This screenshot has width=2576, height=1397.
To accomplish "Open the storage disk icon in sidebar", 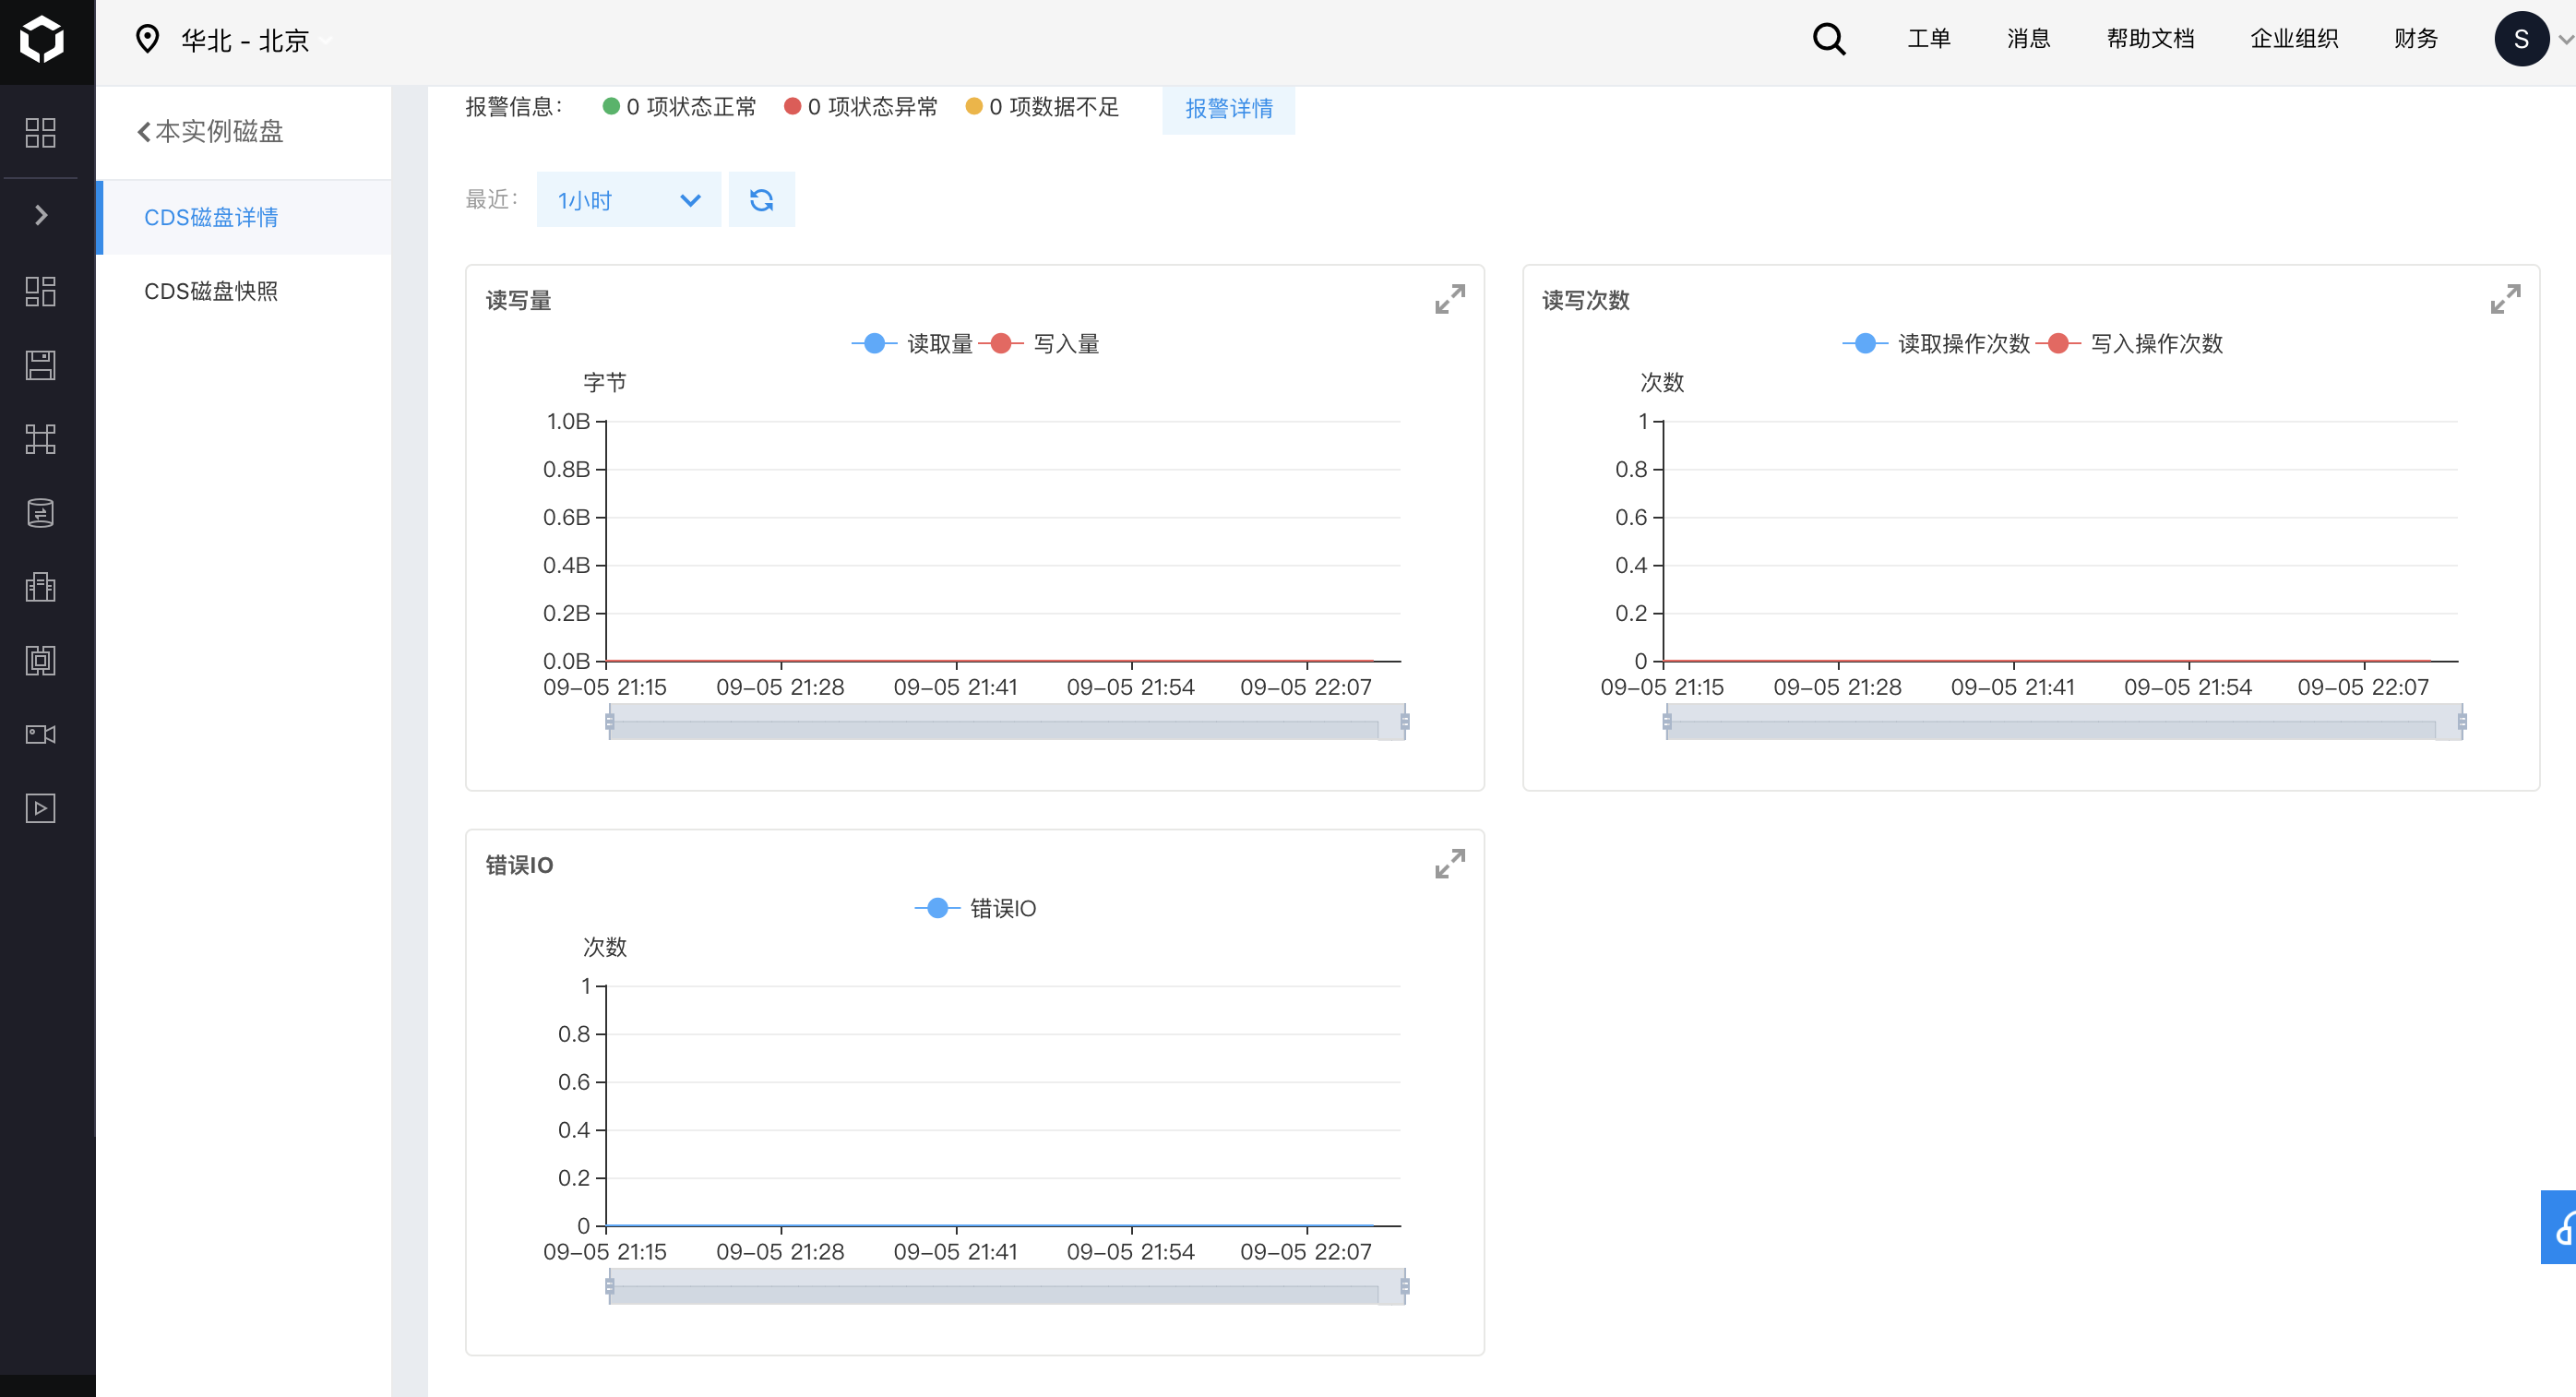I will [40, 365].
